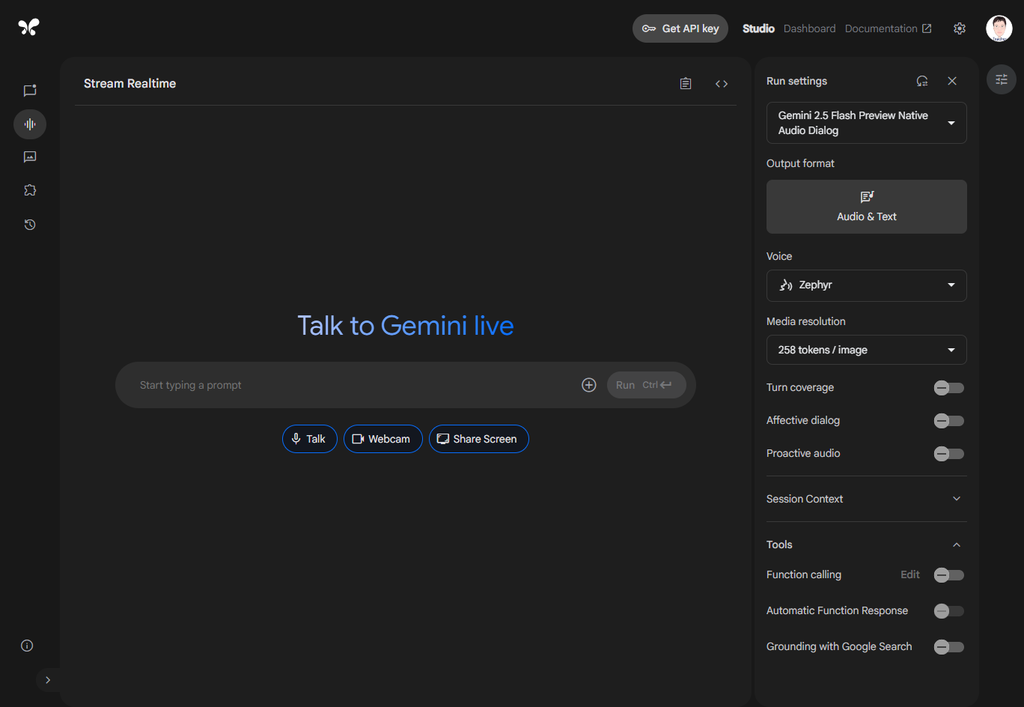This screenshot has width=1024, height=707.
Task: Open the Generate media sidebar icon
Action: point(29,157)
